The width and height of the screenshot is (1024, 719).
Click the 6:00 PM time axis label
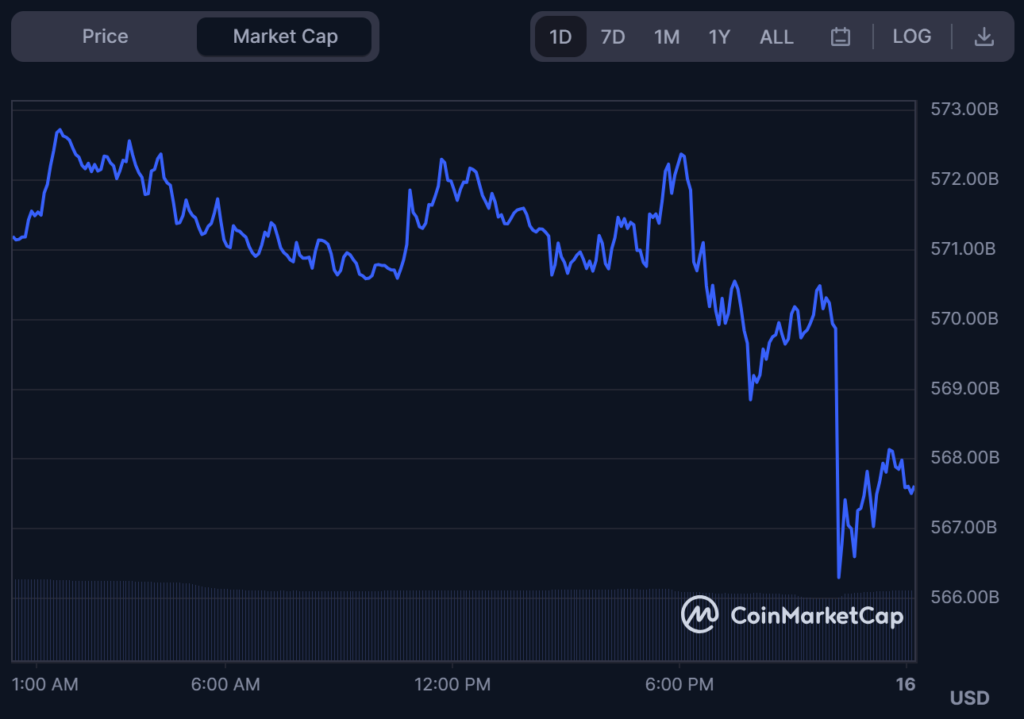coord(680,685)
